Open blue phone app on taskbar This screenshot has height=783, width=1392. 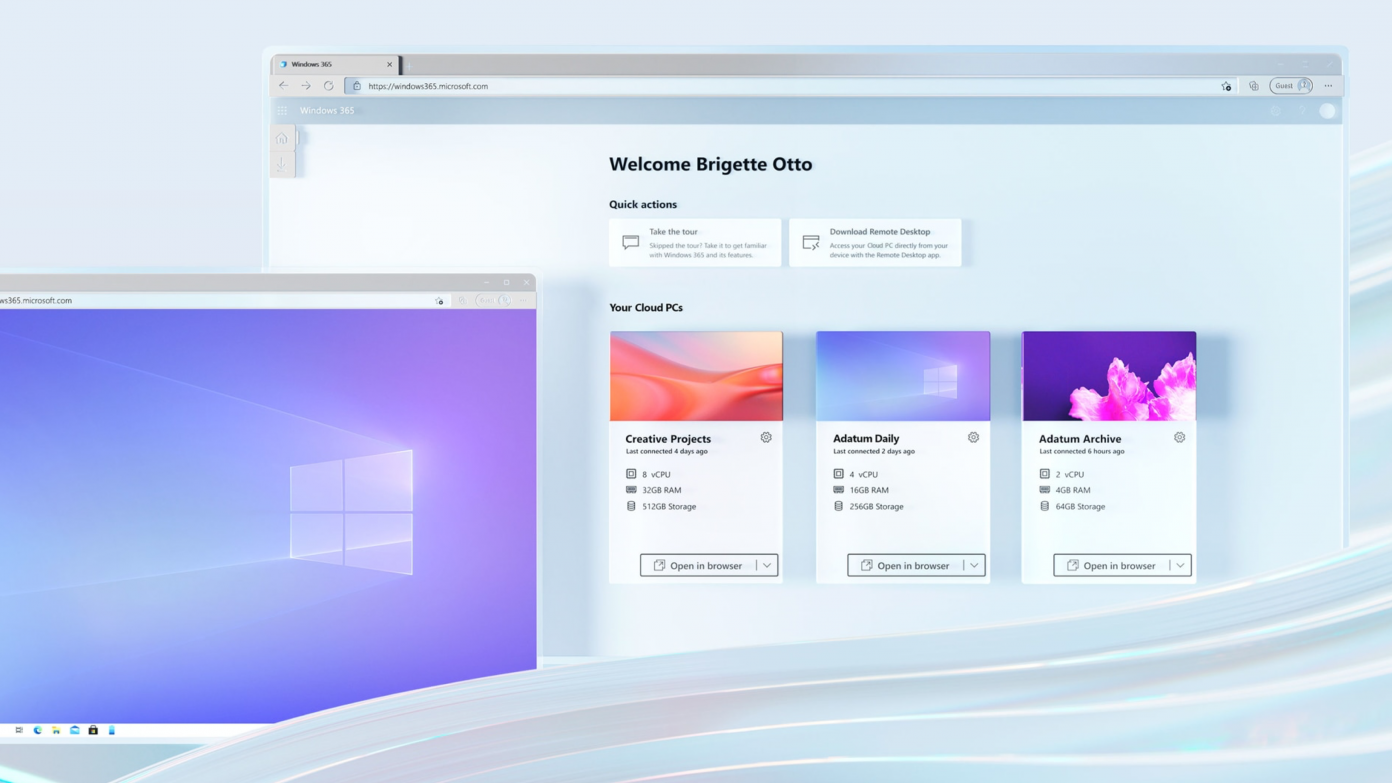pyautogui.click(x=111, y=730)
